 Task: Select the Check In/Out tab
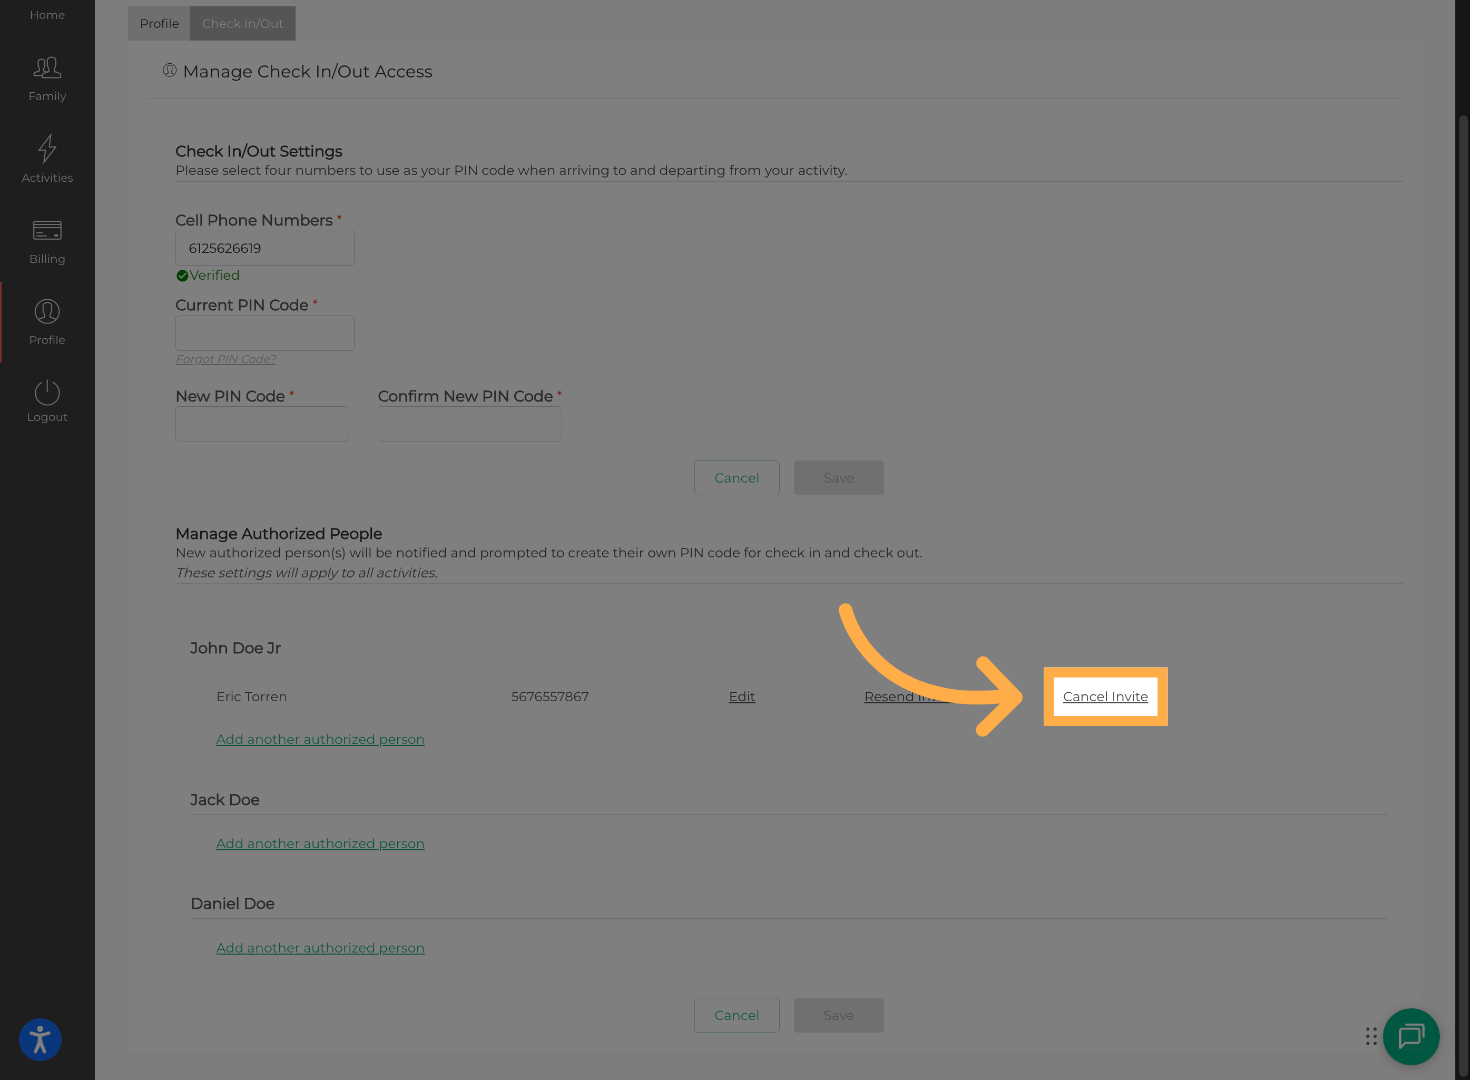point(243,23)
